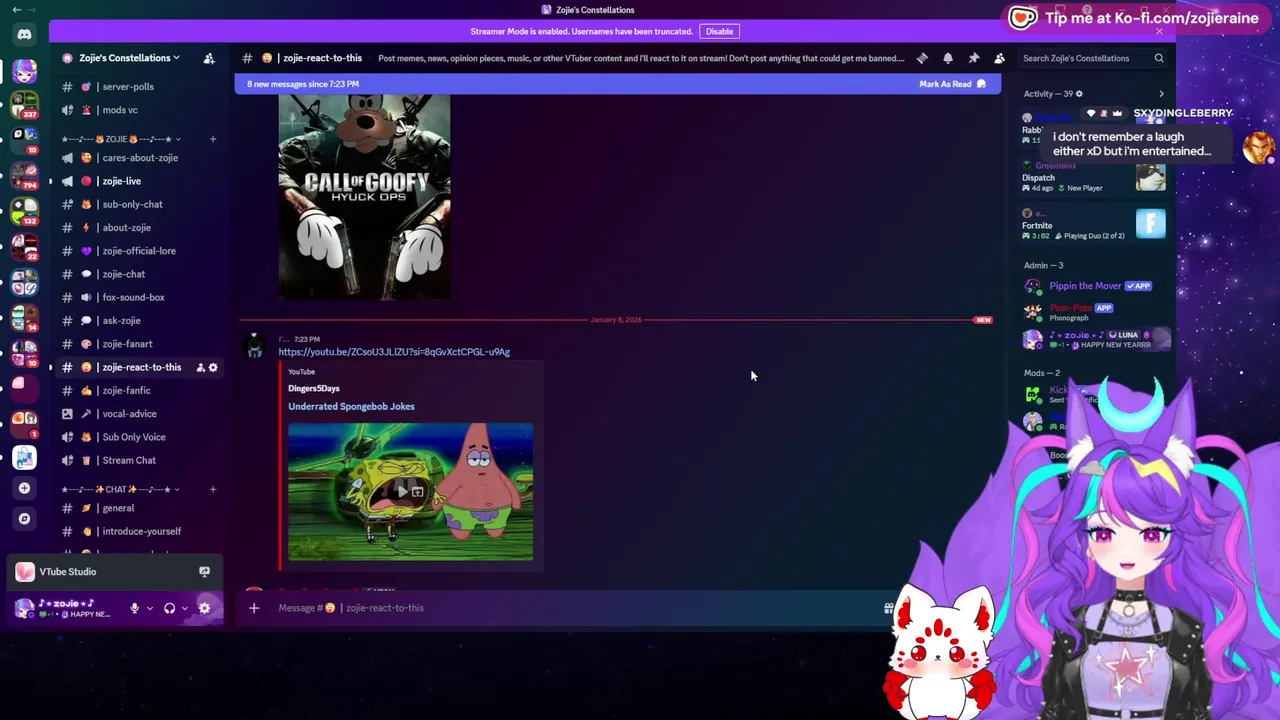The width and height of the screenshot is (1280, 720).
Task: Open Activity settings gear icon
Action: (1079, 94)
